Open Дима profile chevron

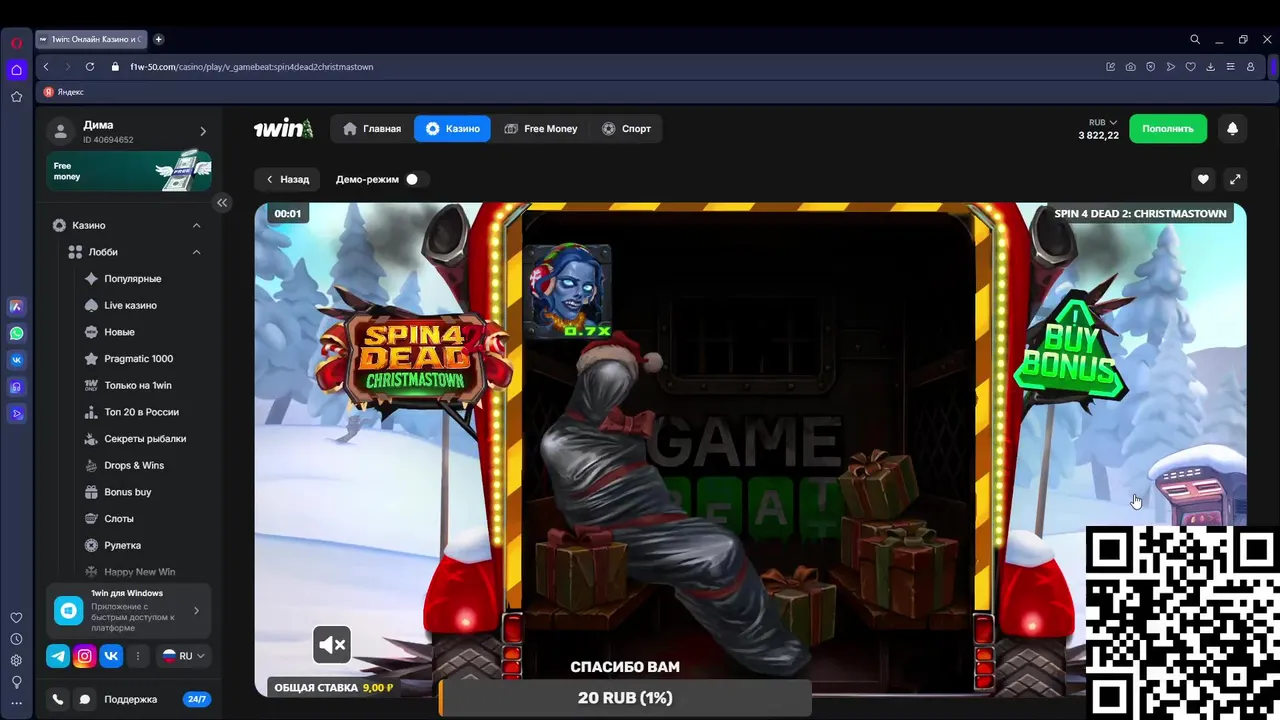[203, 131]
